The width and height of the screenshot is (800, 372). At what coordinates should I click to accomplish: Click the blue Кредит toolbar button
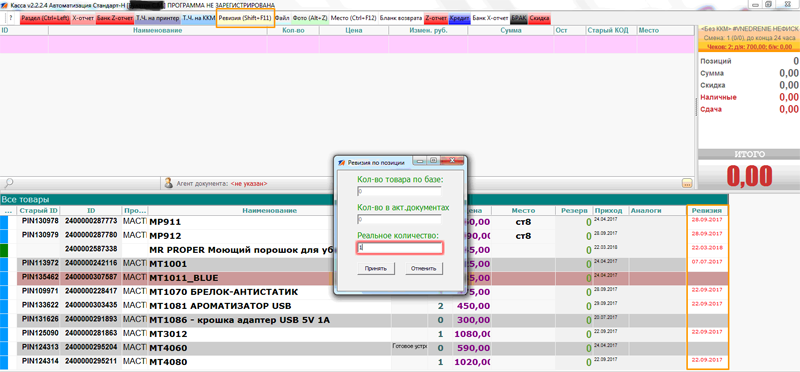459,18
